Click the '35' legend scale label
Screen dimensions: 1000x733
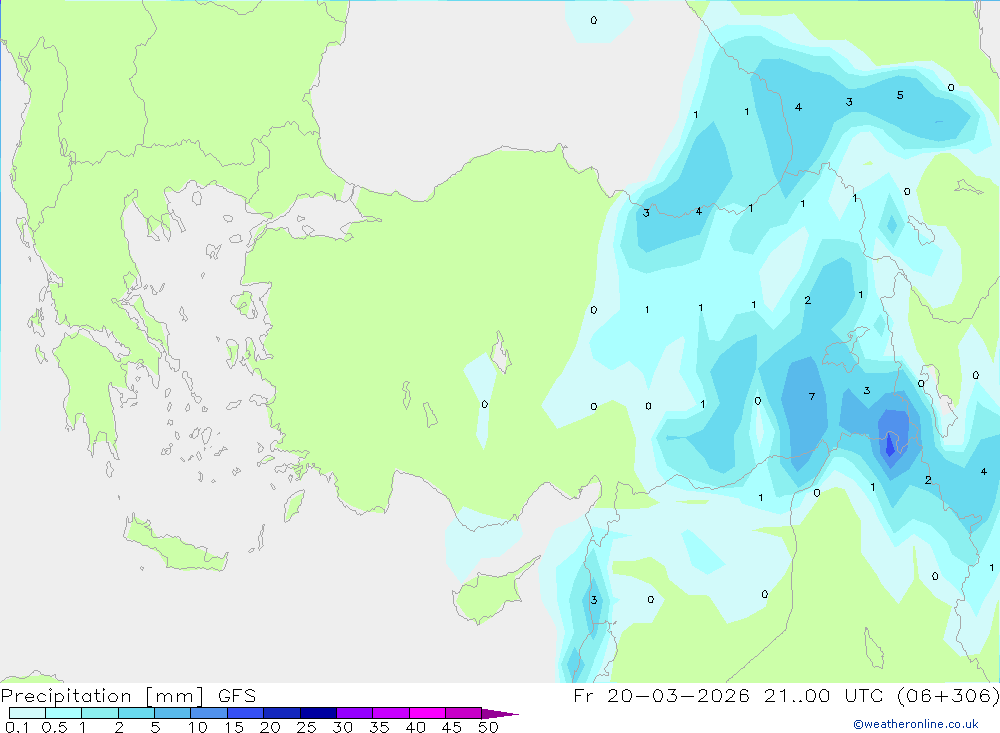379,727
